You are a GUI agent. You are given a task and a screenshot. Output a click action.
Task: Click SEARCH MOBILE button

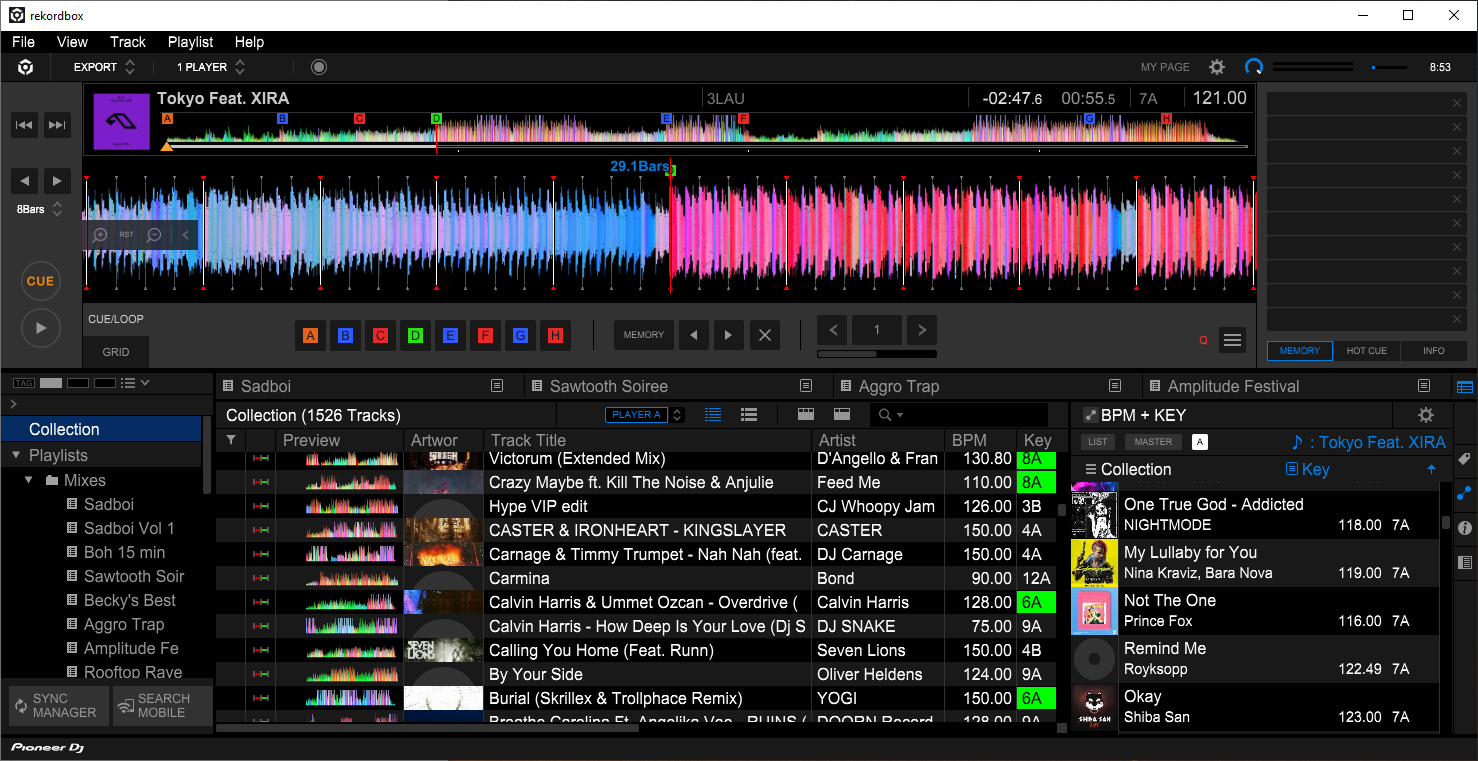162,705
